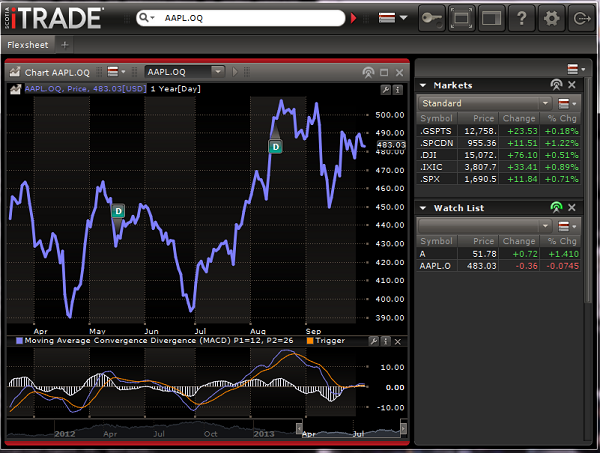The image size is (600, 453).
Task: Sort Markets by Change column header
Action: point(519,118)
